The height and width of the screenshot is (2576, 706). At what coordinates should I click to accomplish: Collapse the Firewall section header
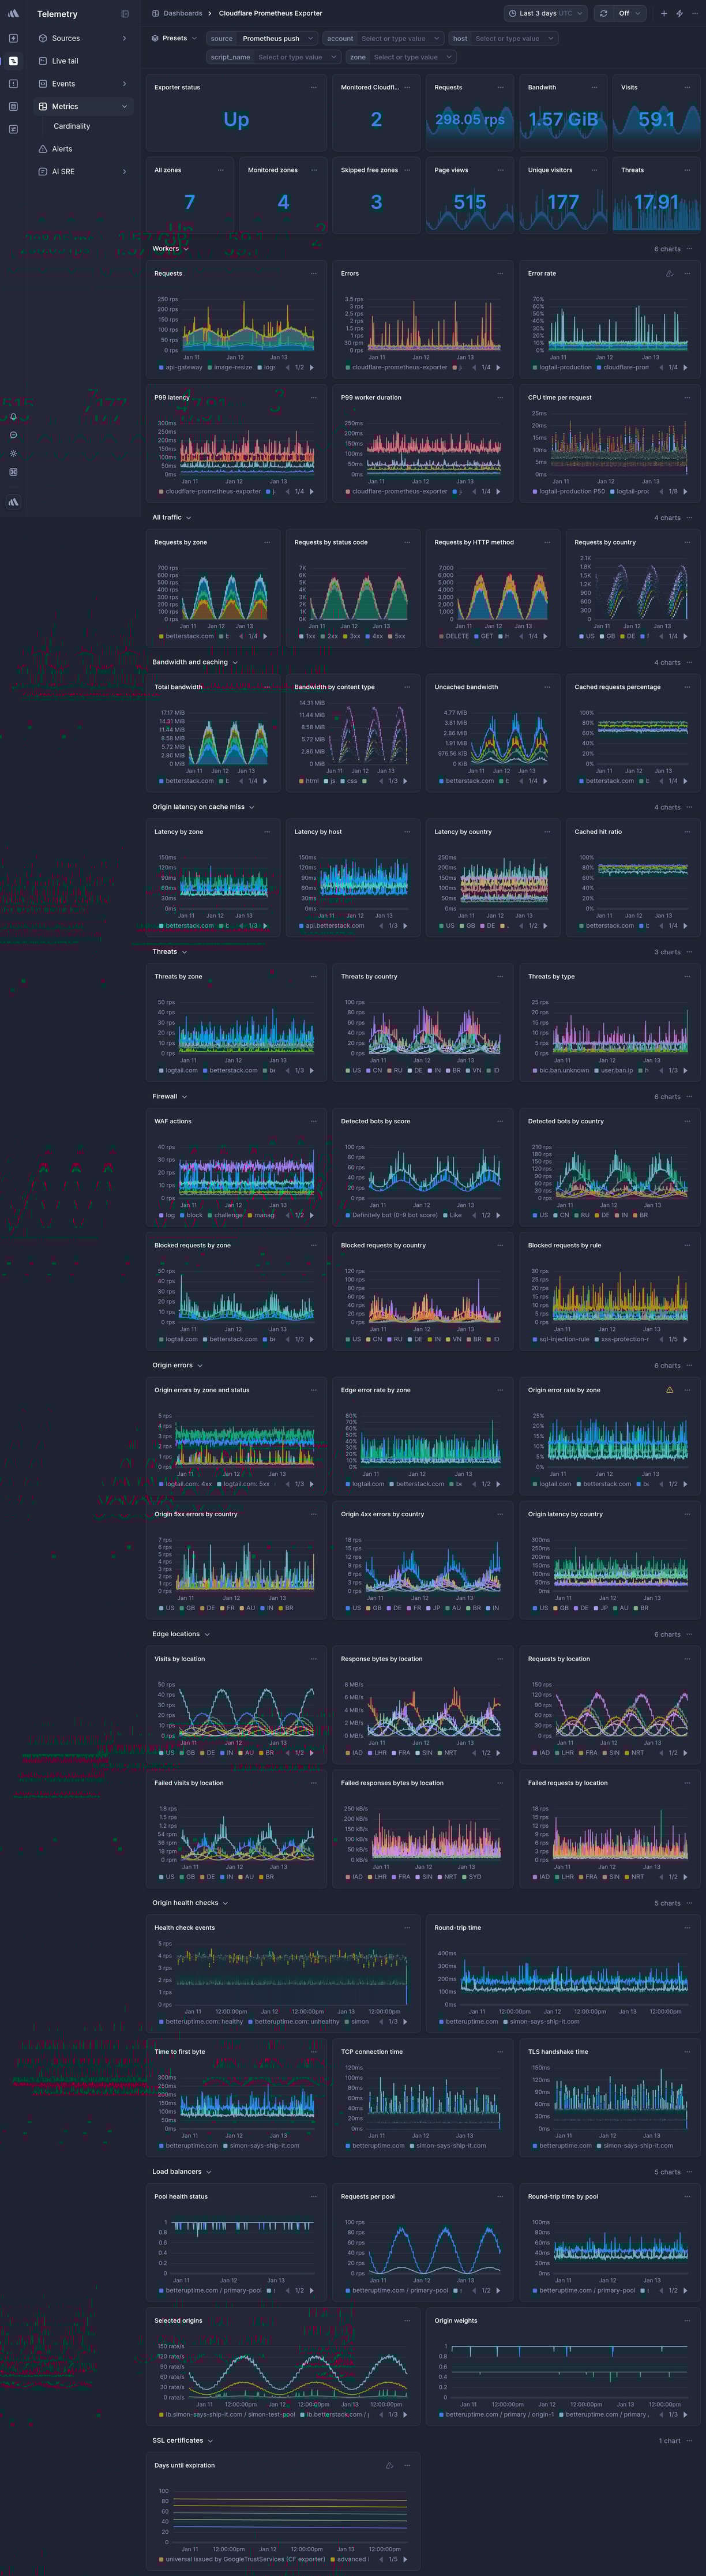click(170, 1097)
